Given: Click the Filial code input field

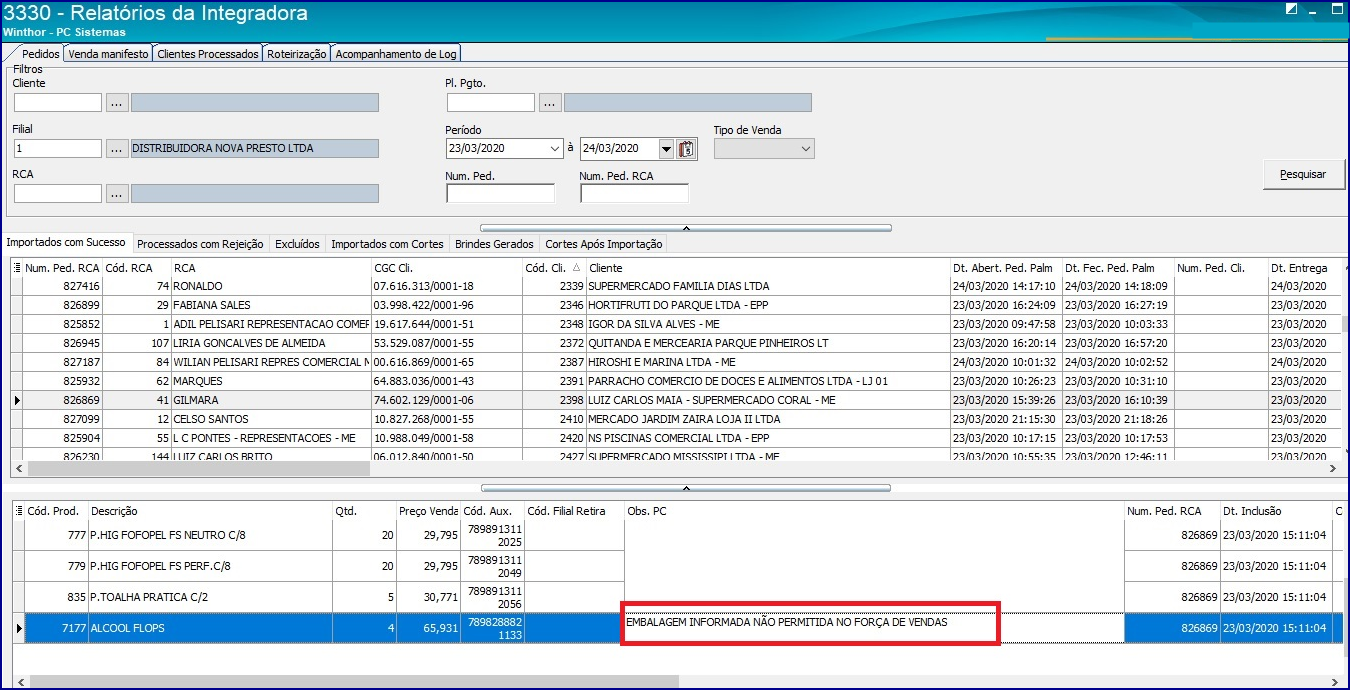Looking at the screenshot, I should click(58, 148).
